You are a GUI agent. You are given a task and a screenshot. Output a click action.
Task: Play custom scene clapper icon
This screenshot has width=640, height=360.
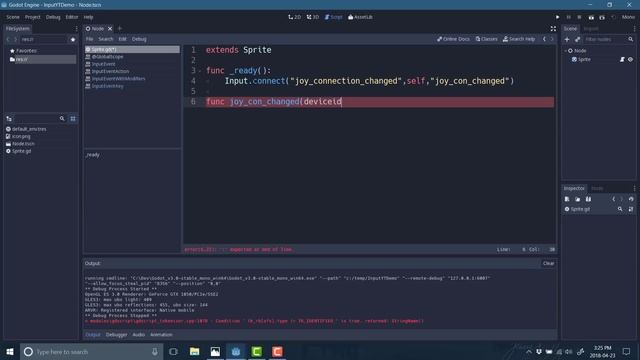click(602, 17)
